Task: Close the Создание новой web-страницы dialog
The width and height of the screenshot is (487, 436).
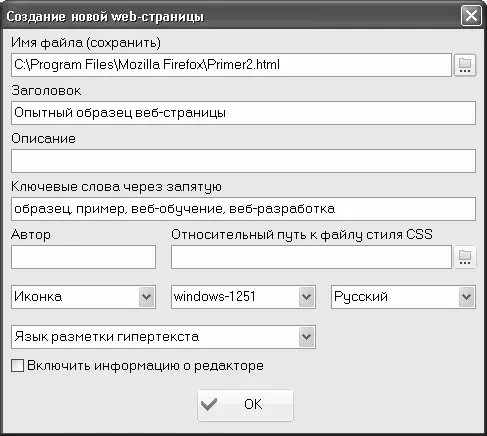Action: pyautogui.click(x=471, y=15)
